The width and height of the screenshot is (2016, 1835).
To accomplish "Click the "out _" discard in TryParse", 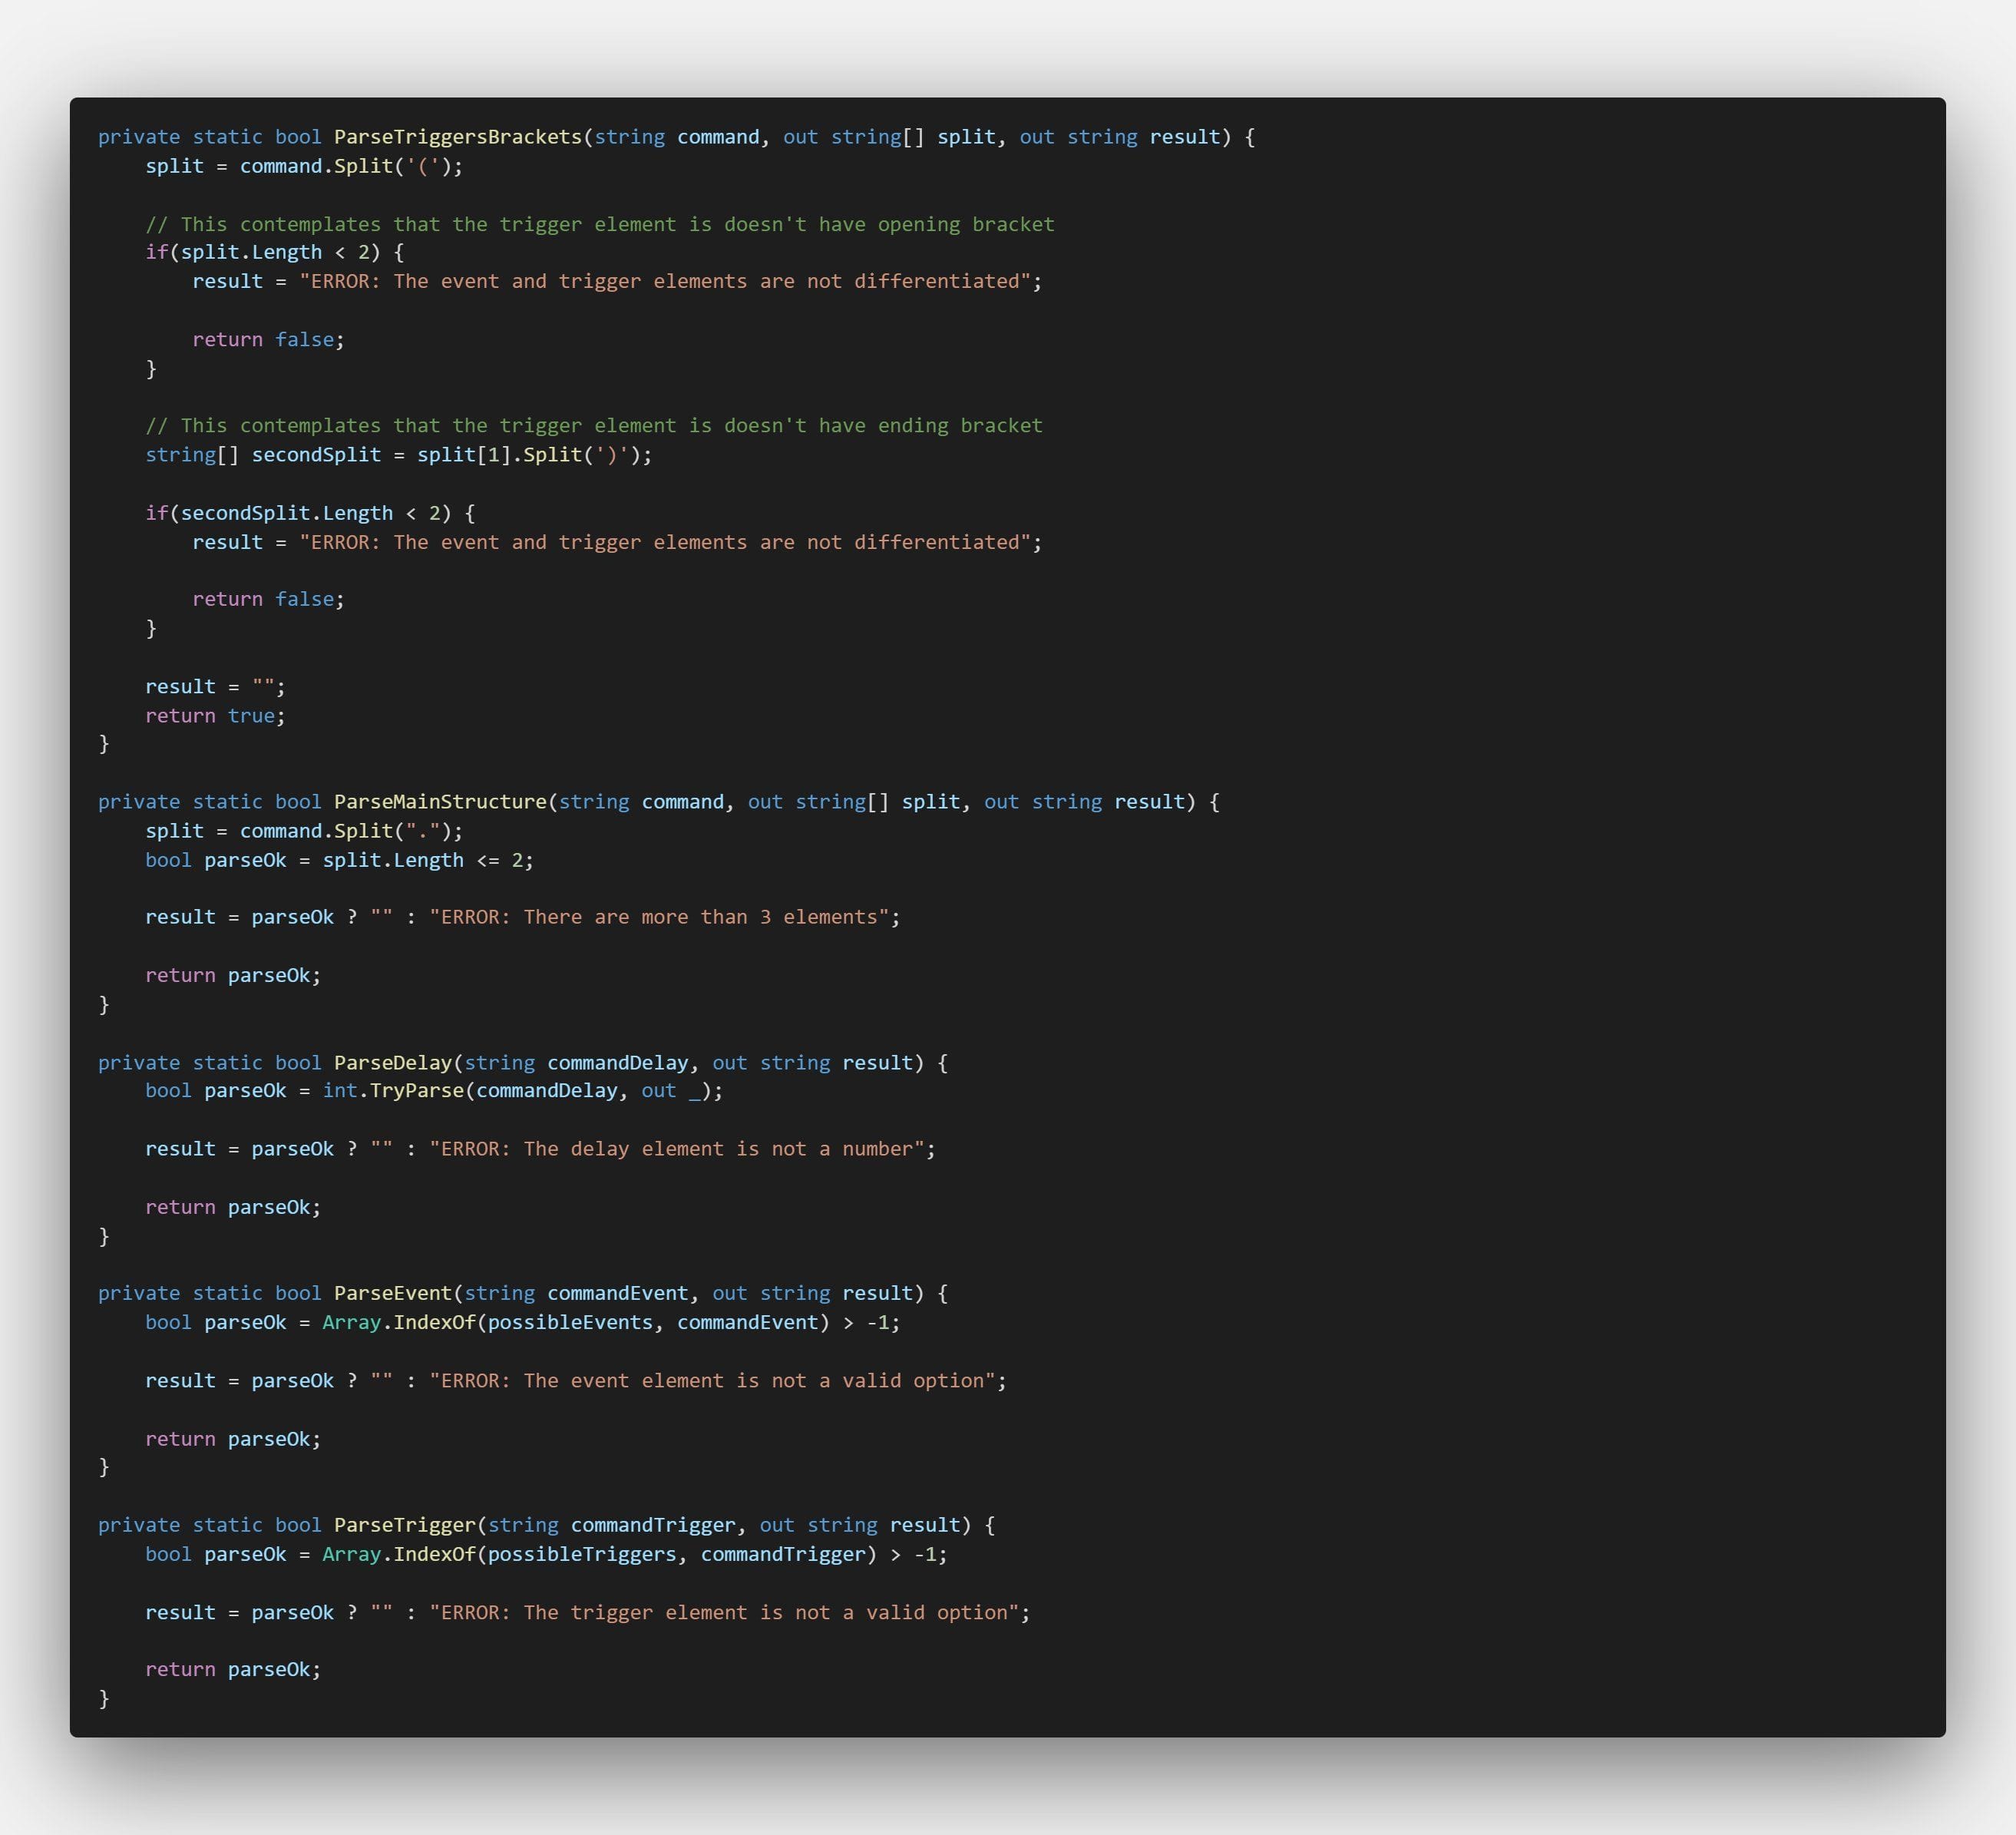I will [x=671, y=1091].
